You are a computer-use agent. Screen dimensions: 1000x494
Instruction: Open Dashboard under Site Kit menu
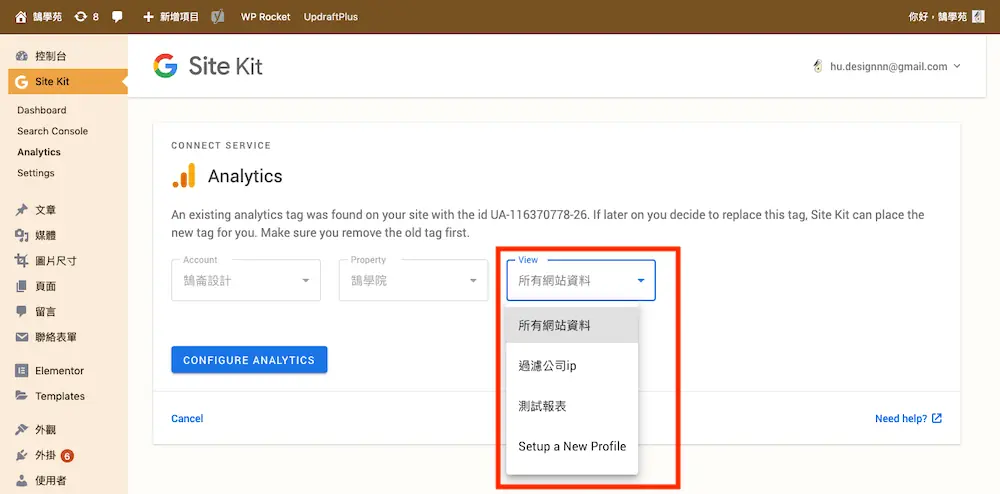[x=41, y=110]
